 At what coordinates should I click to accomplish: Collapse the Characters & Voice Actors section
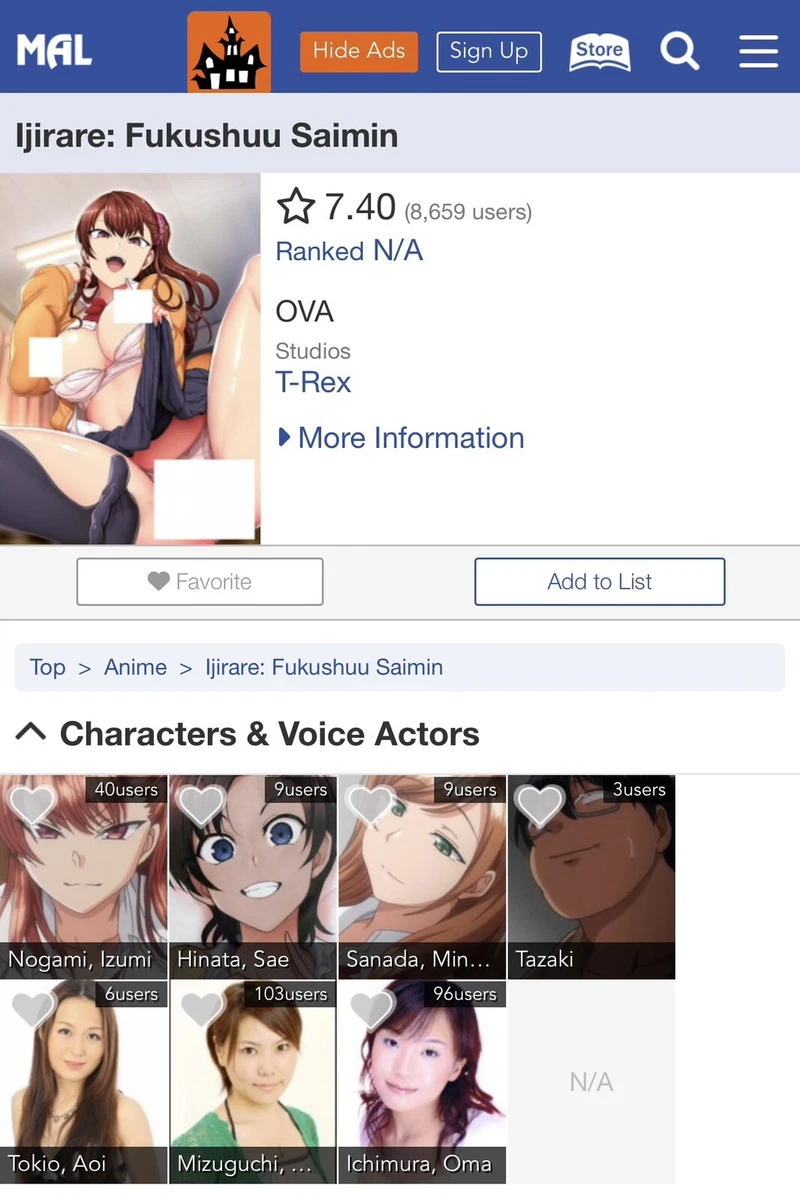(31, 733)
